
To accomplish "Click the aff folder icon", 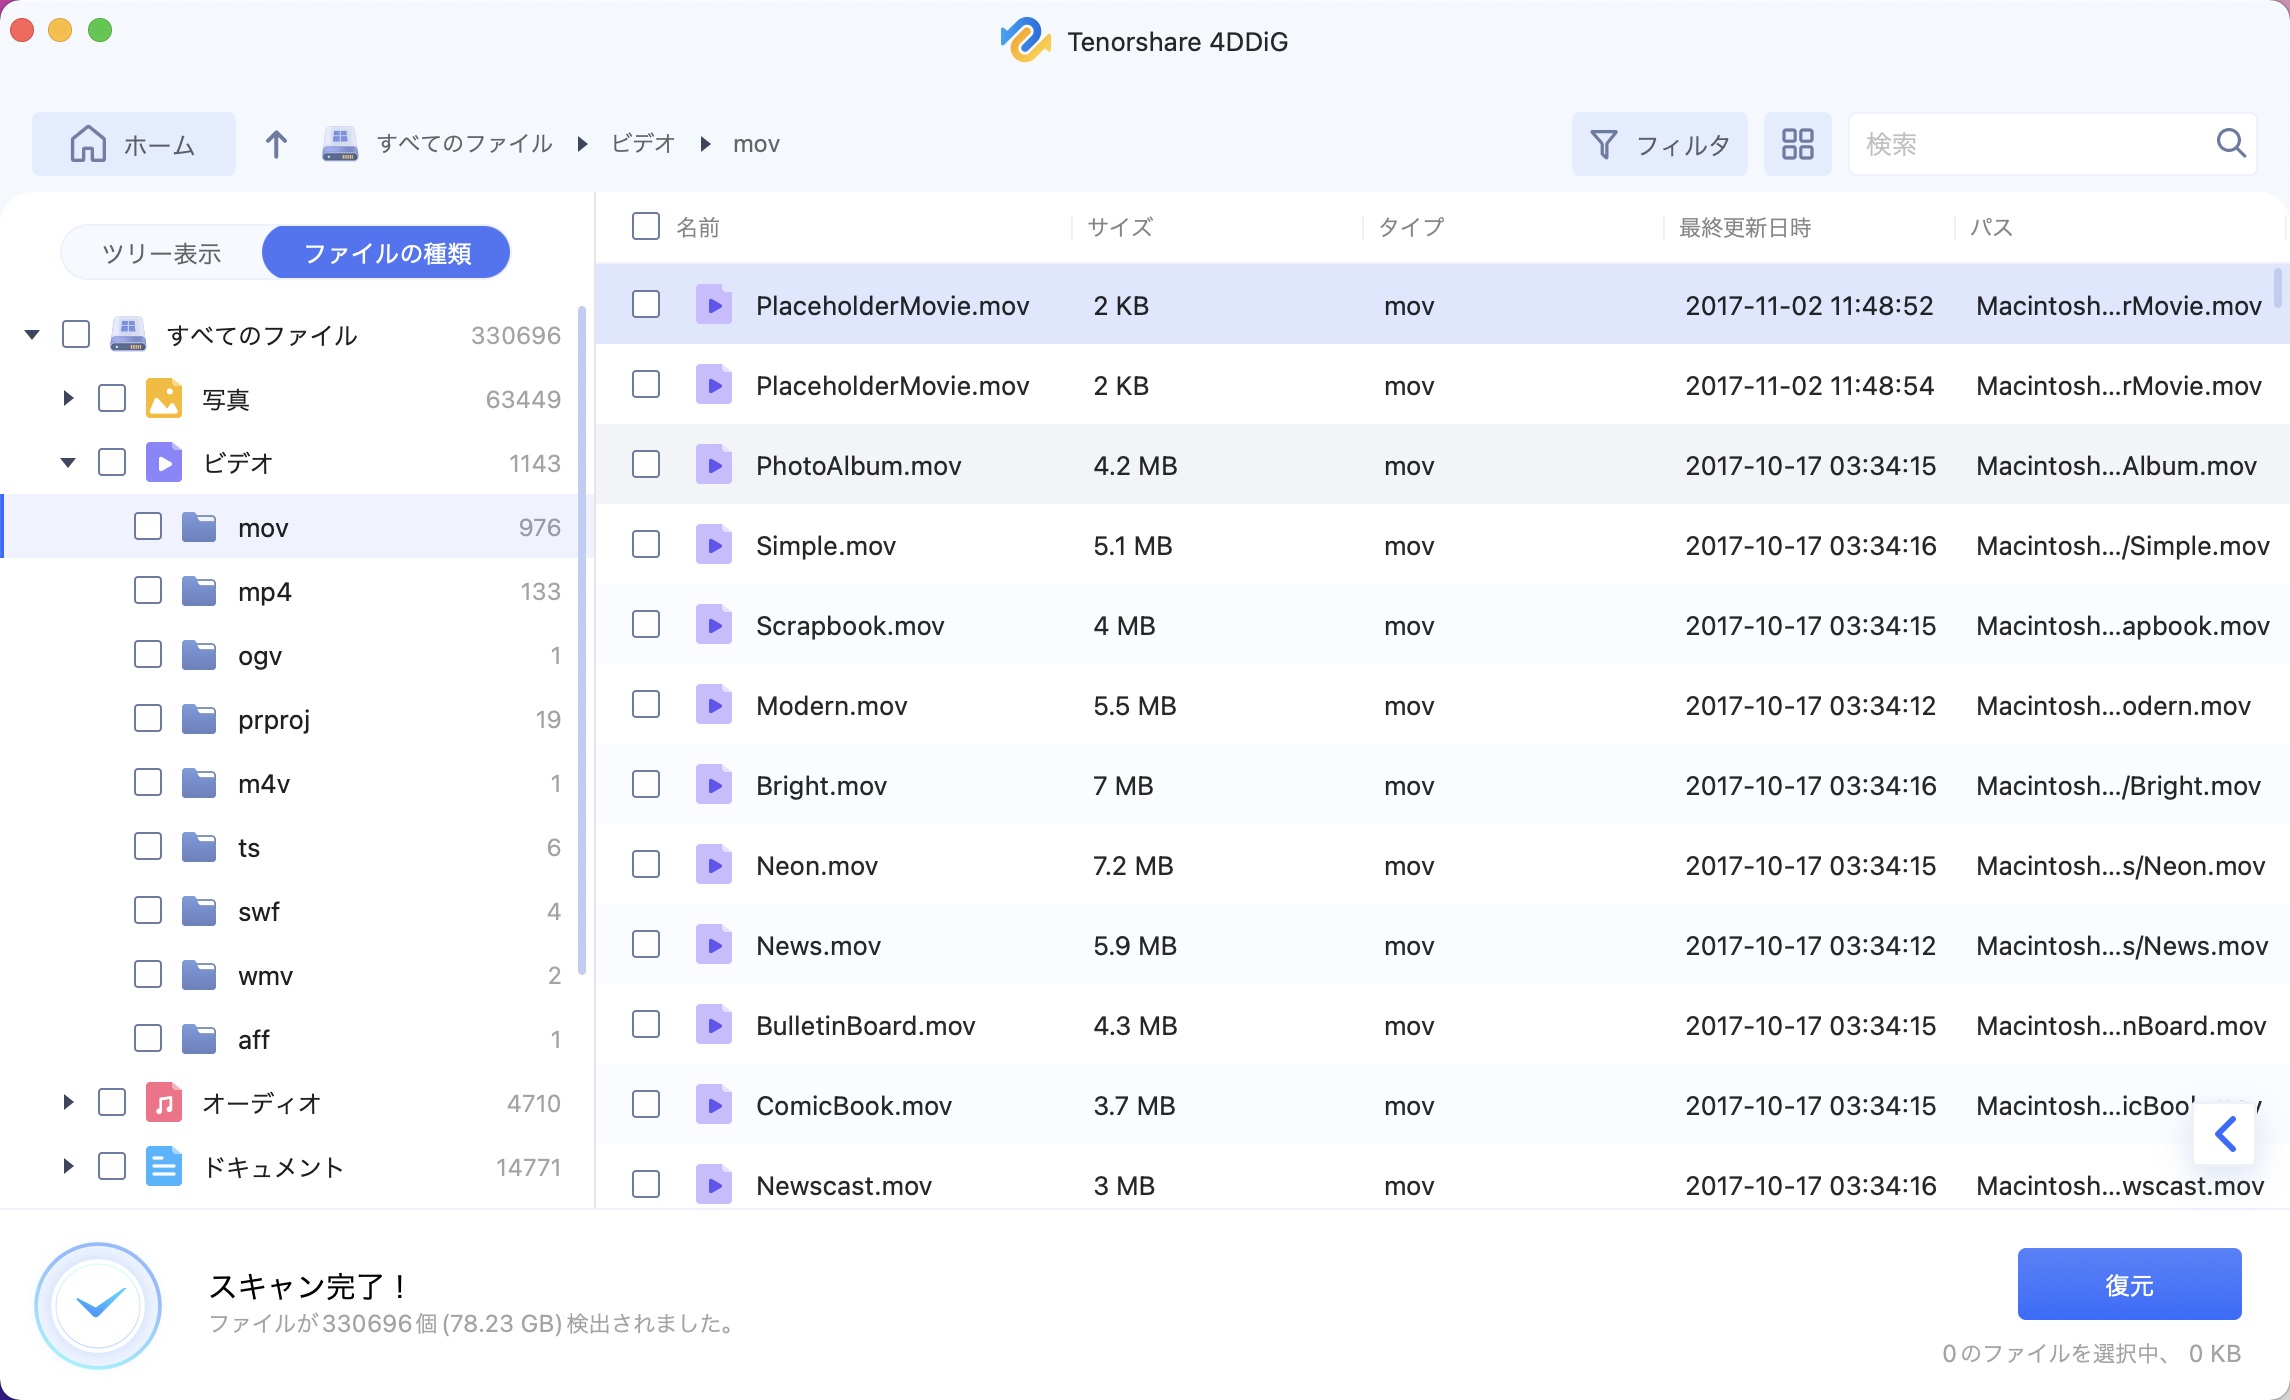I will [199, 1039].
